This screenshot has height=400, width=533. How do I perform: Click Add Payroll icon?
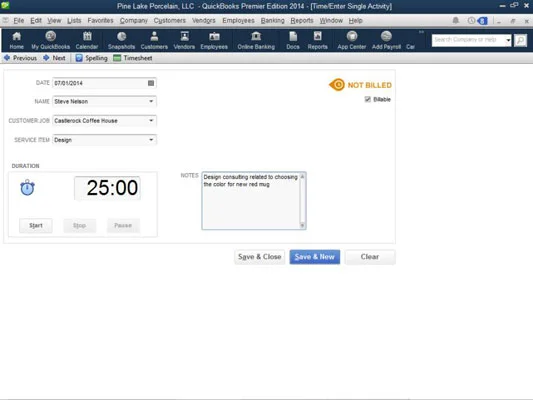click(386, 40)
